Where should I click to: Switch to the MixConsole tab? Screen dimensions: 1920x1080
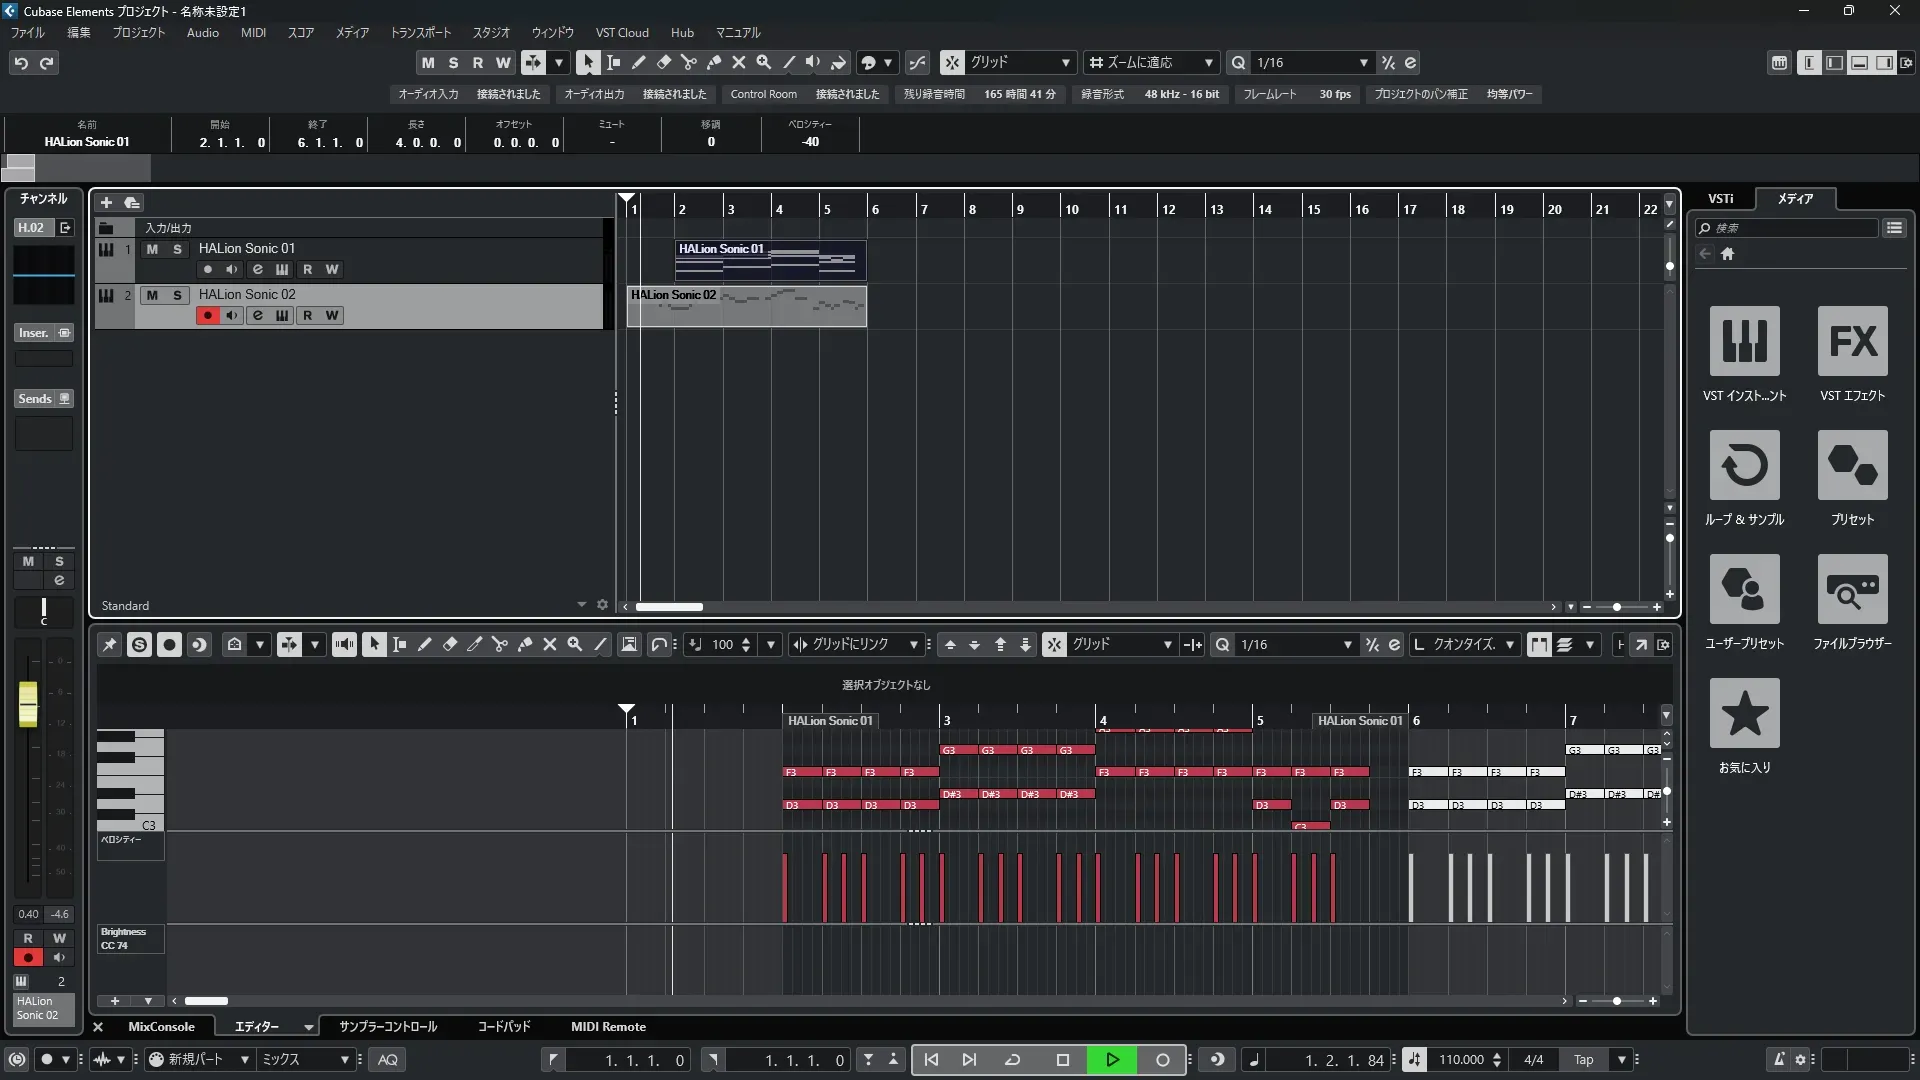click(161, 1027)
